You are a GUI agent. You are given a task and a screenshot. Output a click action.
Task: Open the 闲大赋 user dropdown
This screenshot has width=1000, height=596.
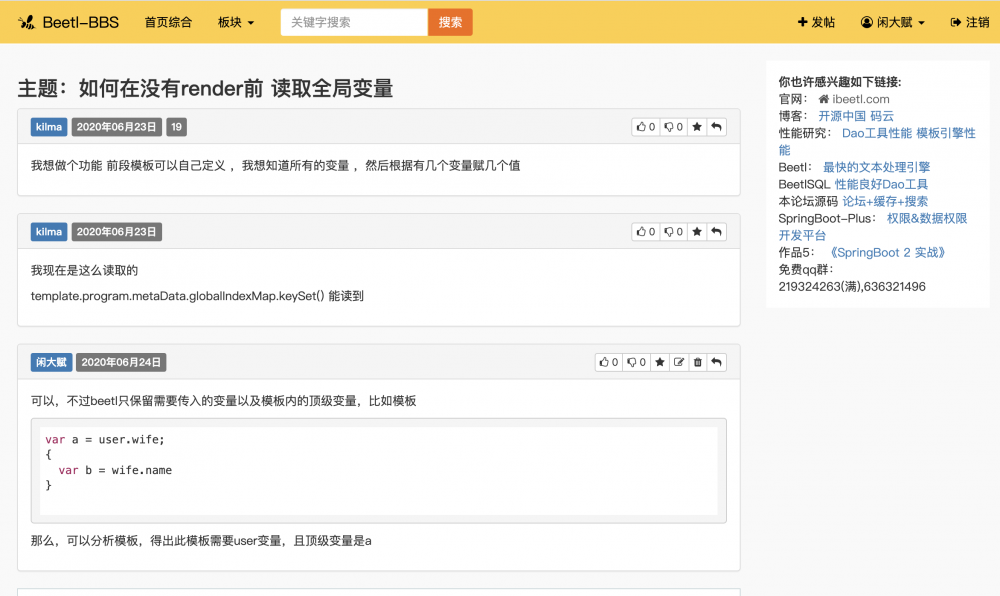click(x=892, y=22)
